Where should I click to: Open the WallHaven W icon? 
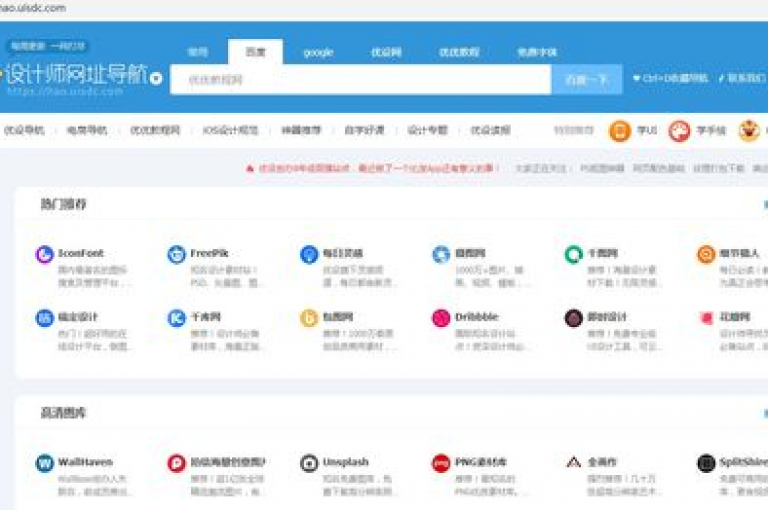[44, 463]
